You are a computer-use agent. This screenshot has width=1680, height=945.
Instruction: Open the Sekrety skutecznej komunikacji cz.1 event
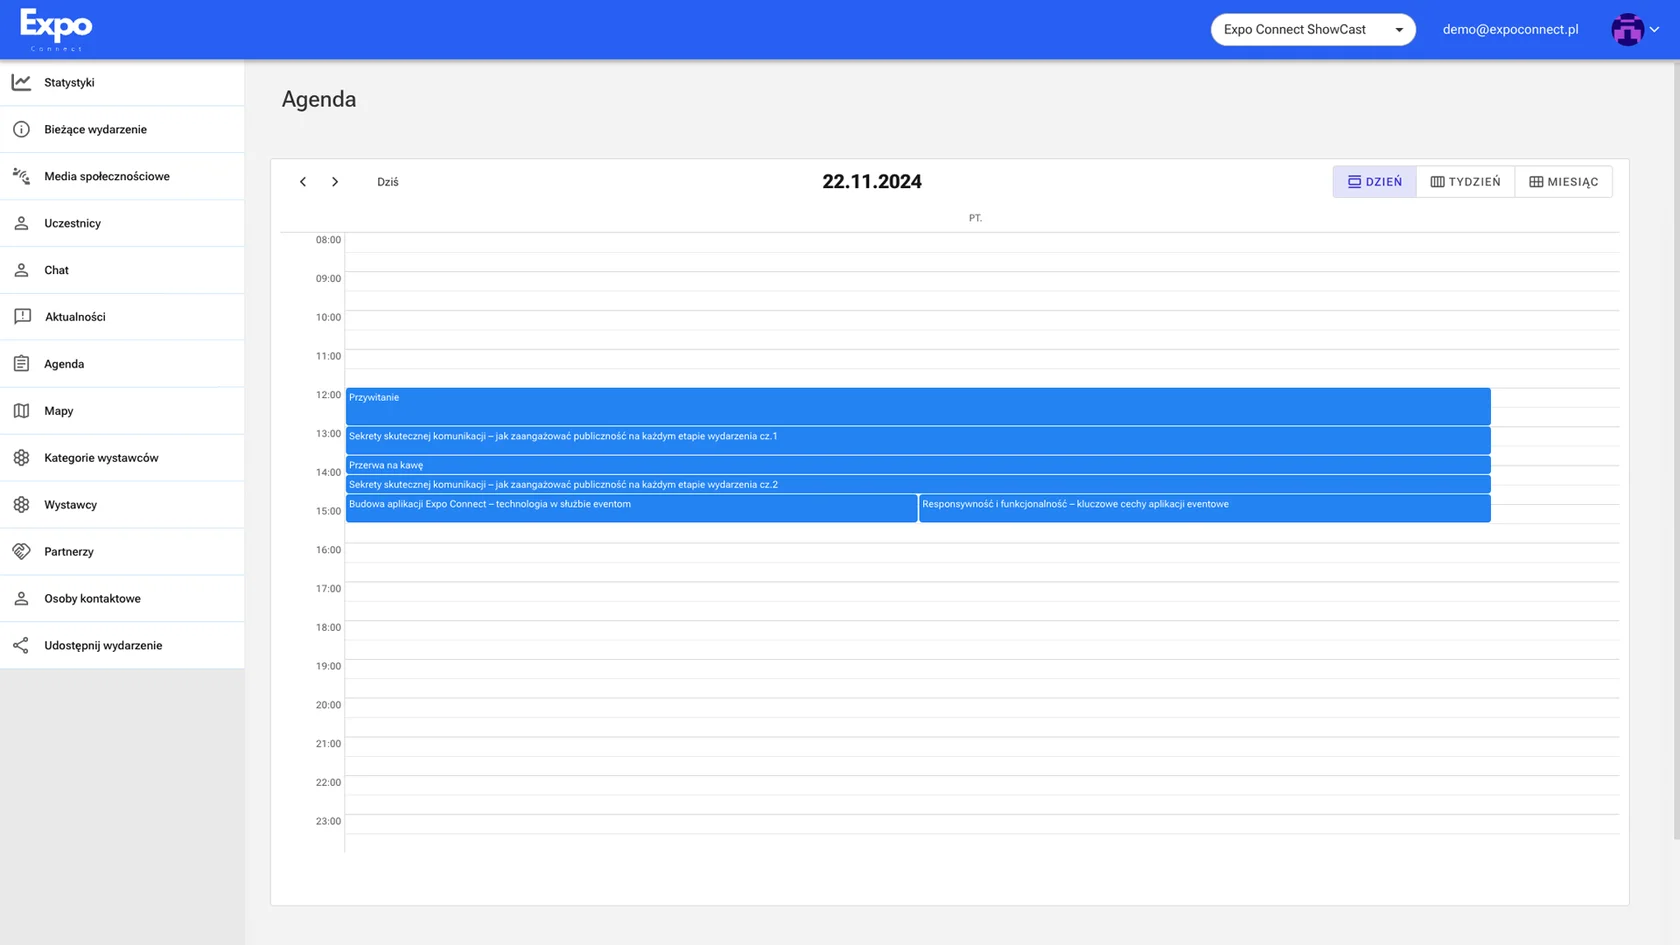point(918,440)
